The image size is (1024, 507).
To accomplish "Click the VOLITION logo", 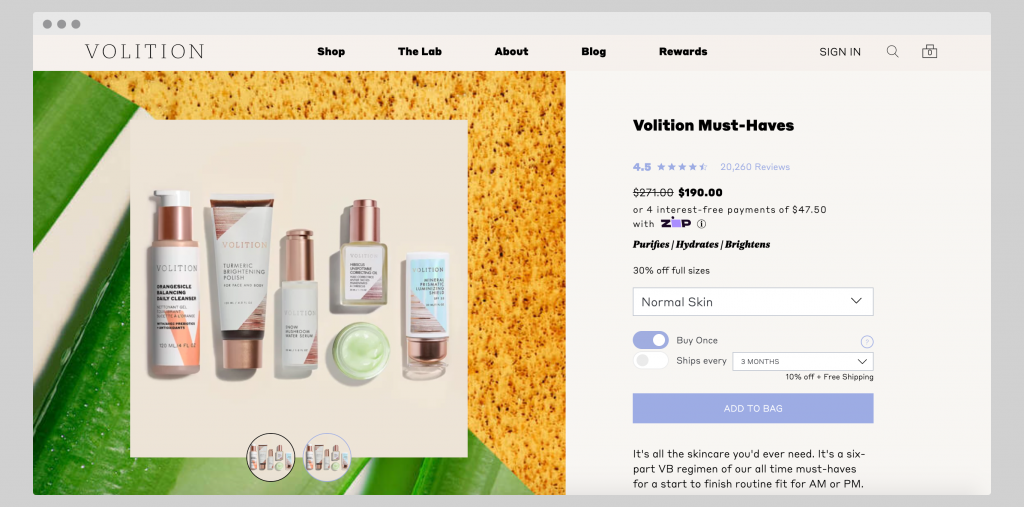I will point(144,52).
